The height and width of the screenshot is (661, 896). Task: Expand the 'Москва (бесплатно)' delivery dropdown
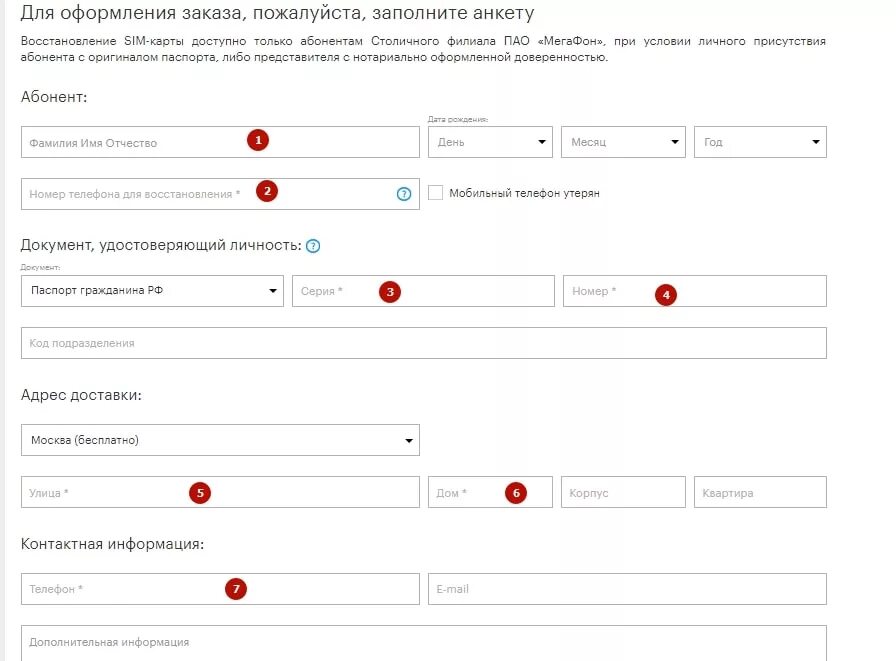coord(220,440)
